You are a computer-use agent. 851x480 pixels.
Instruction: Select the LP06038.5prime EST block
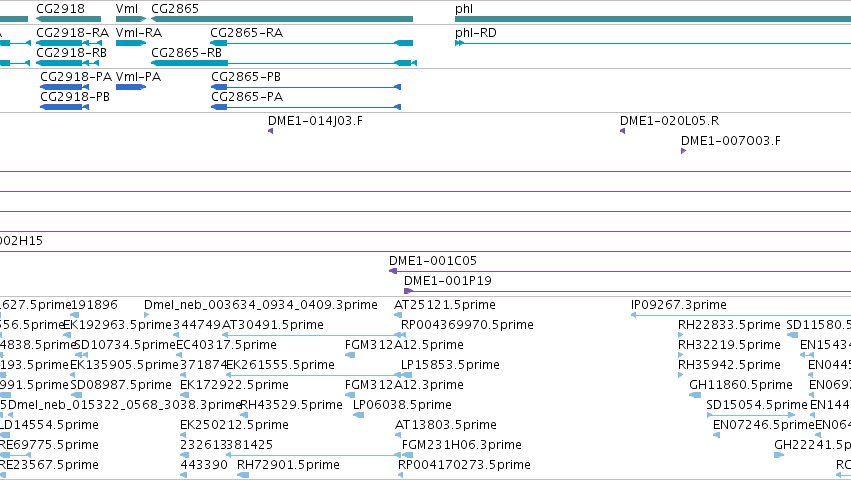[x=358, y=415]
